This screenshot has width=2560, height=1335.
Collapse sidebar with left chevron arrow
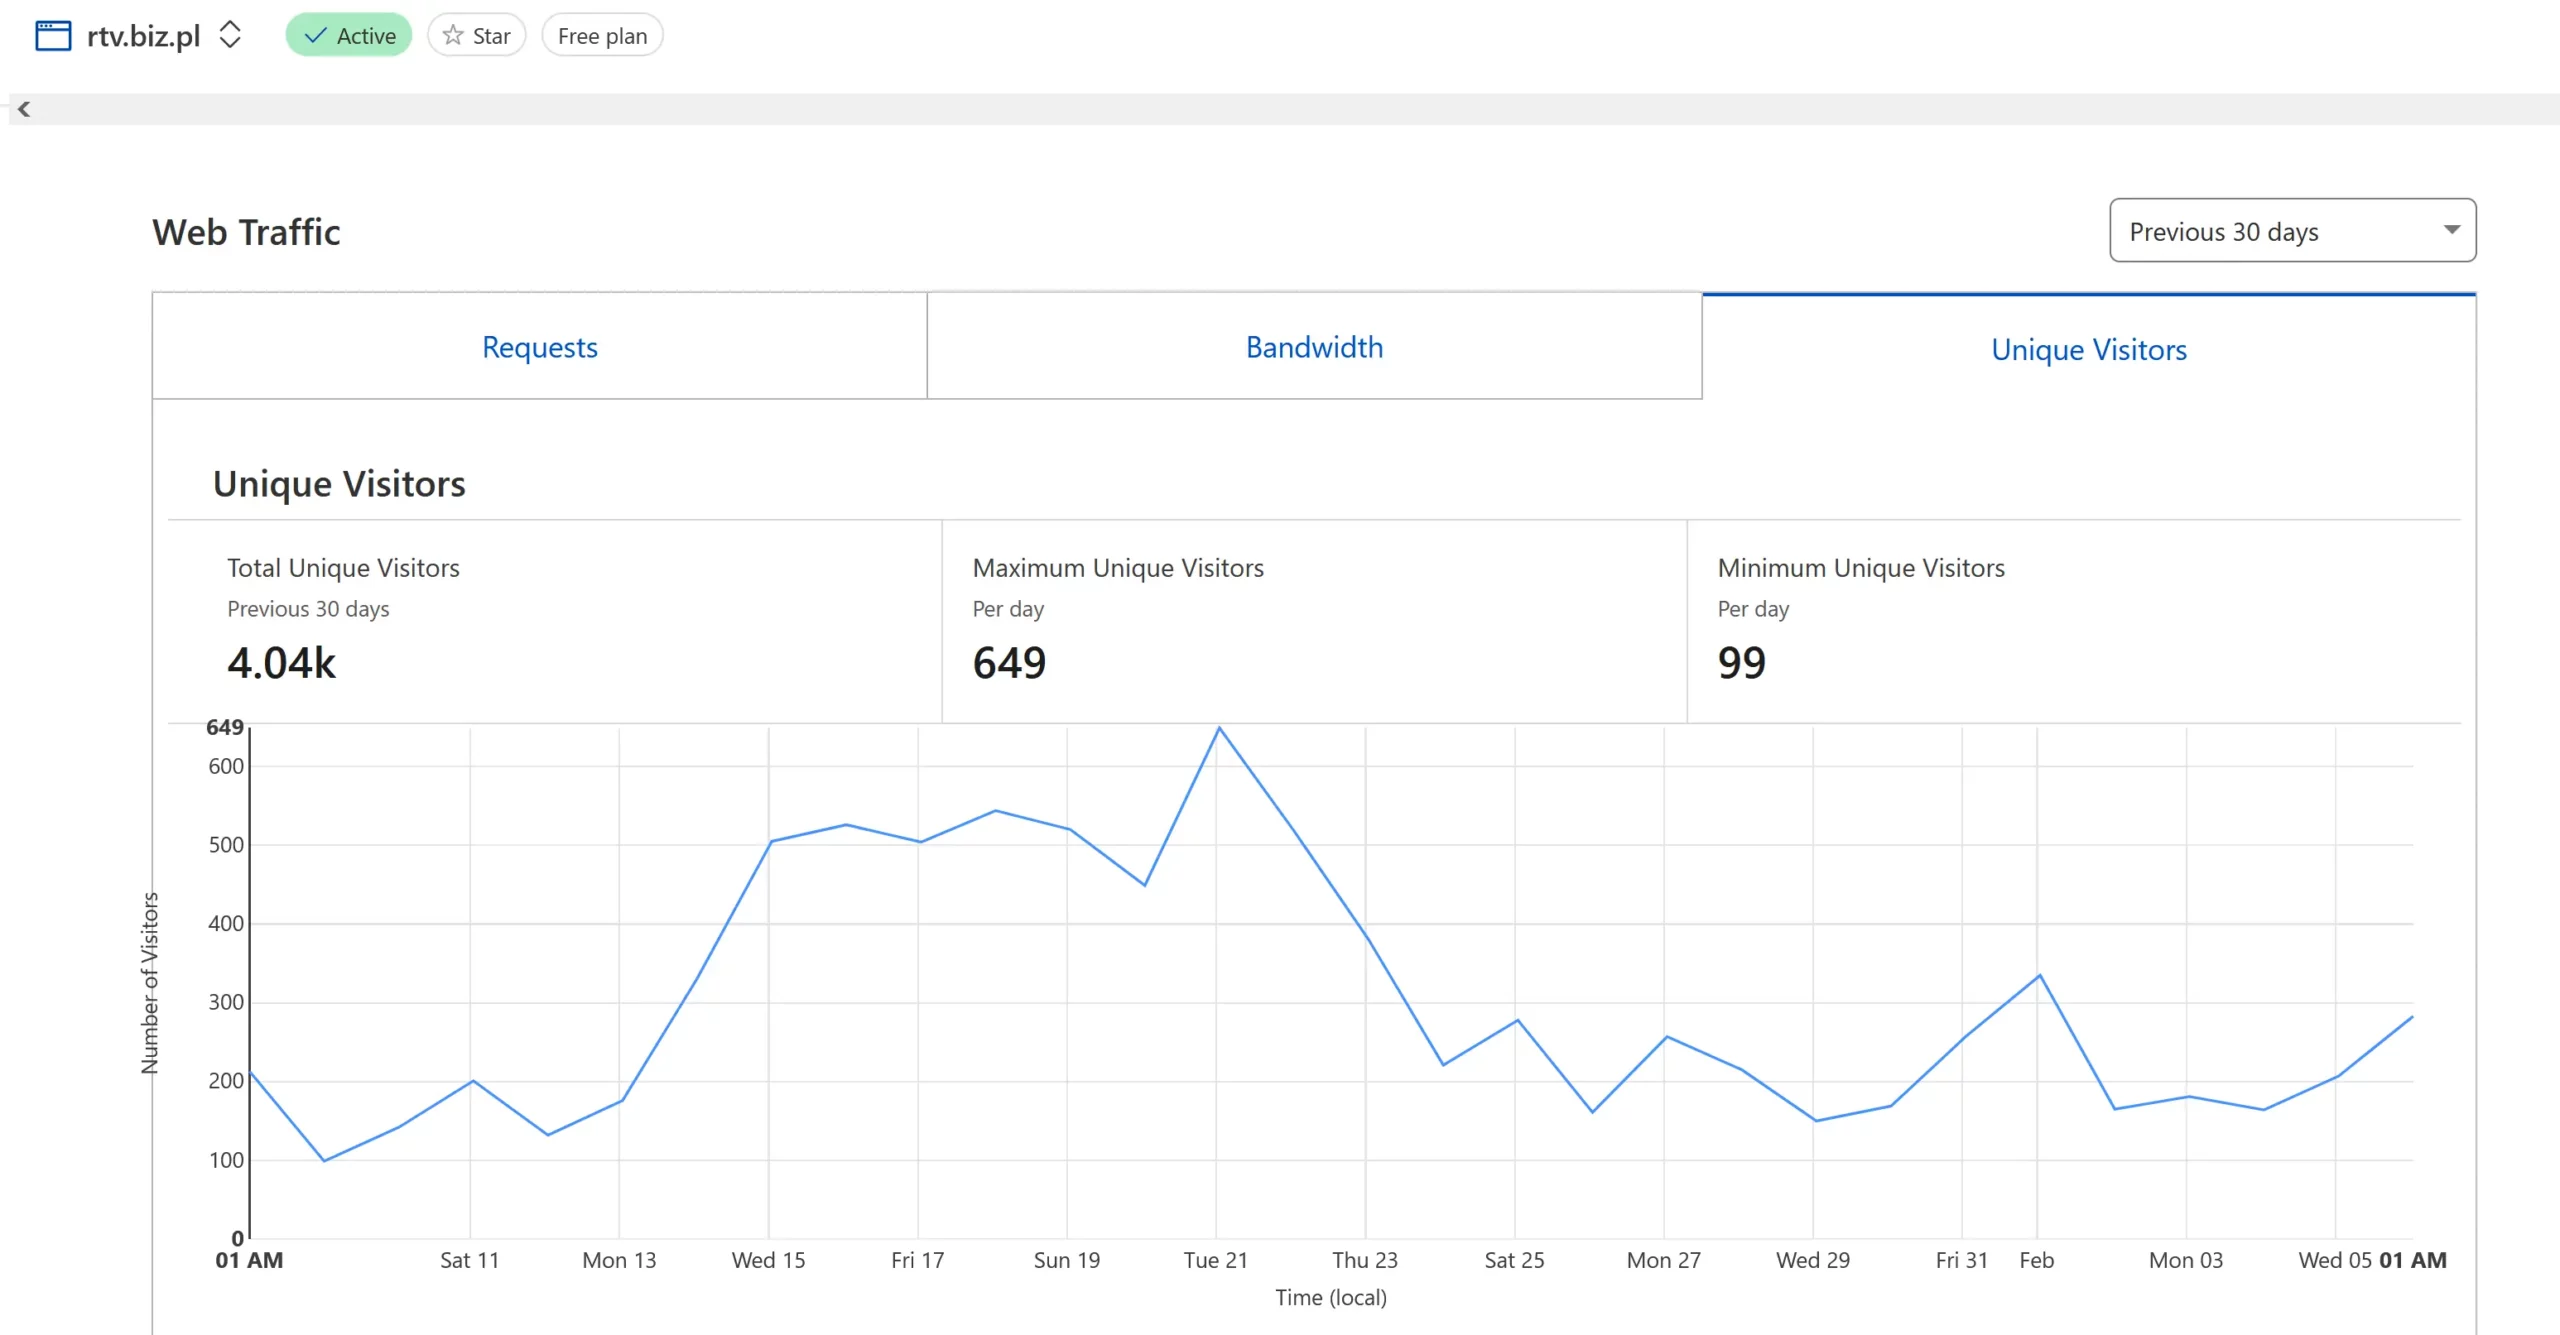click(24, 109)
